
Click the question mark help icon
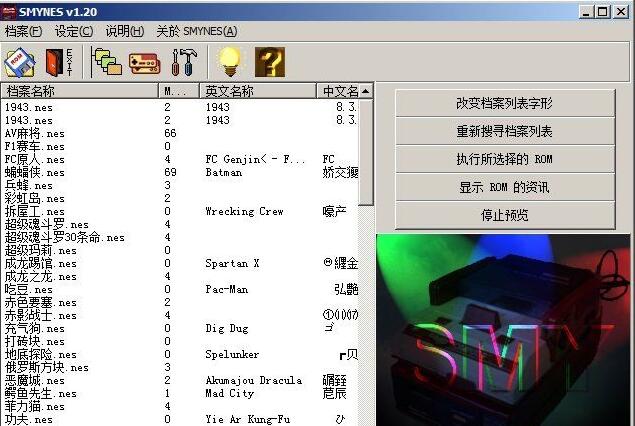pos(270,62)
